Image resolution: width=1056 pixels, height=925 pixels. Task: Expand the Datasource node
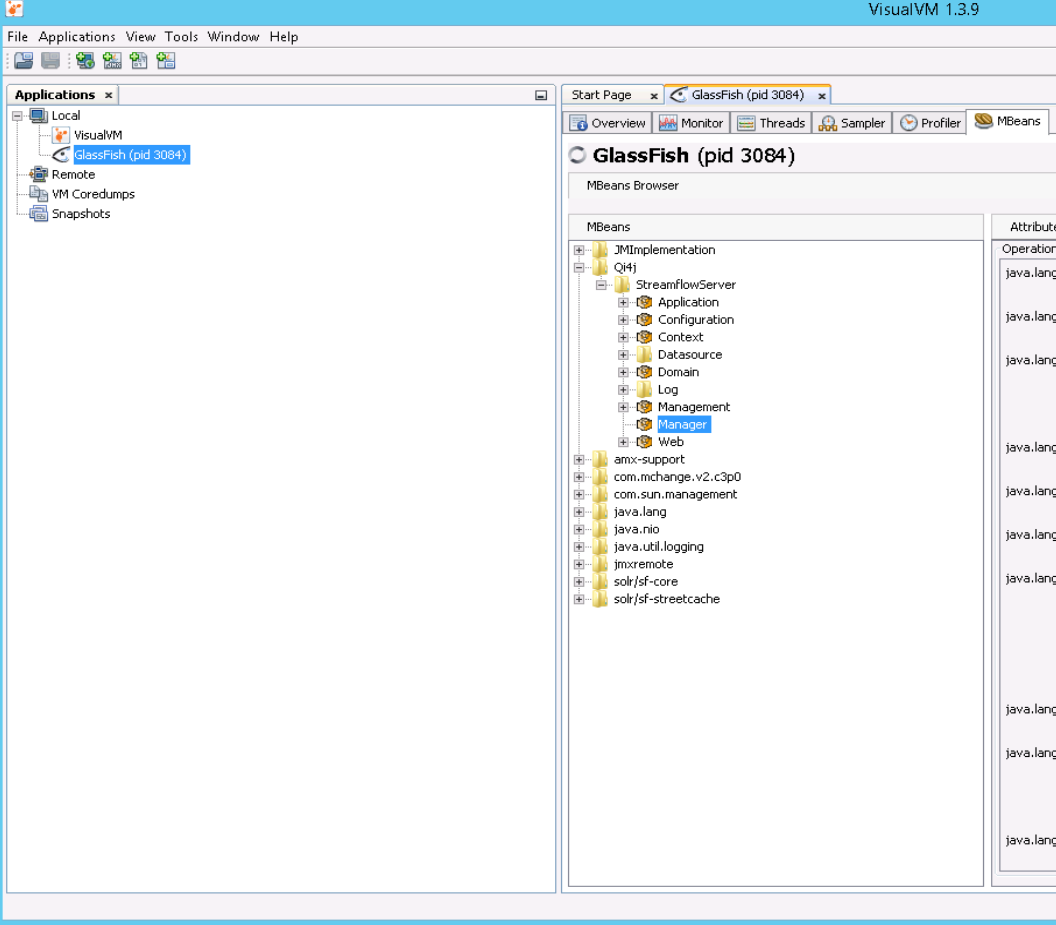point(623,355)
